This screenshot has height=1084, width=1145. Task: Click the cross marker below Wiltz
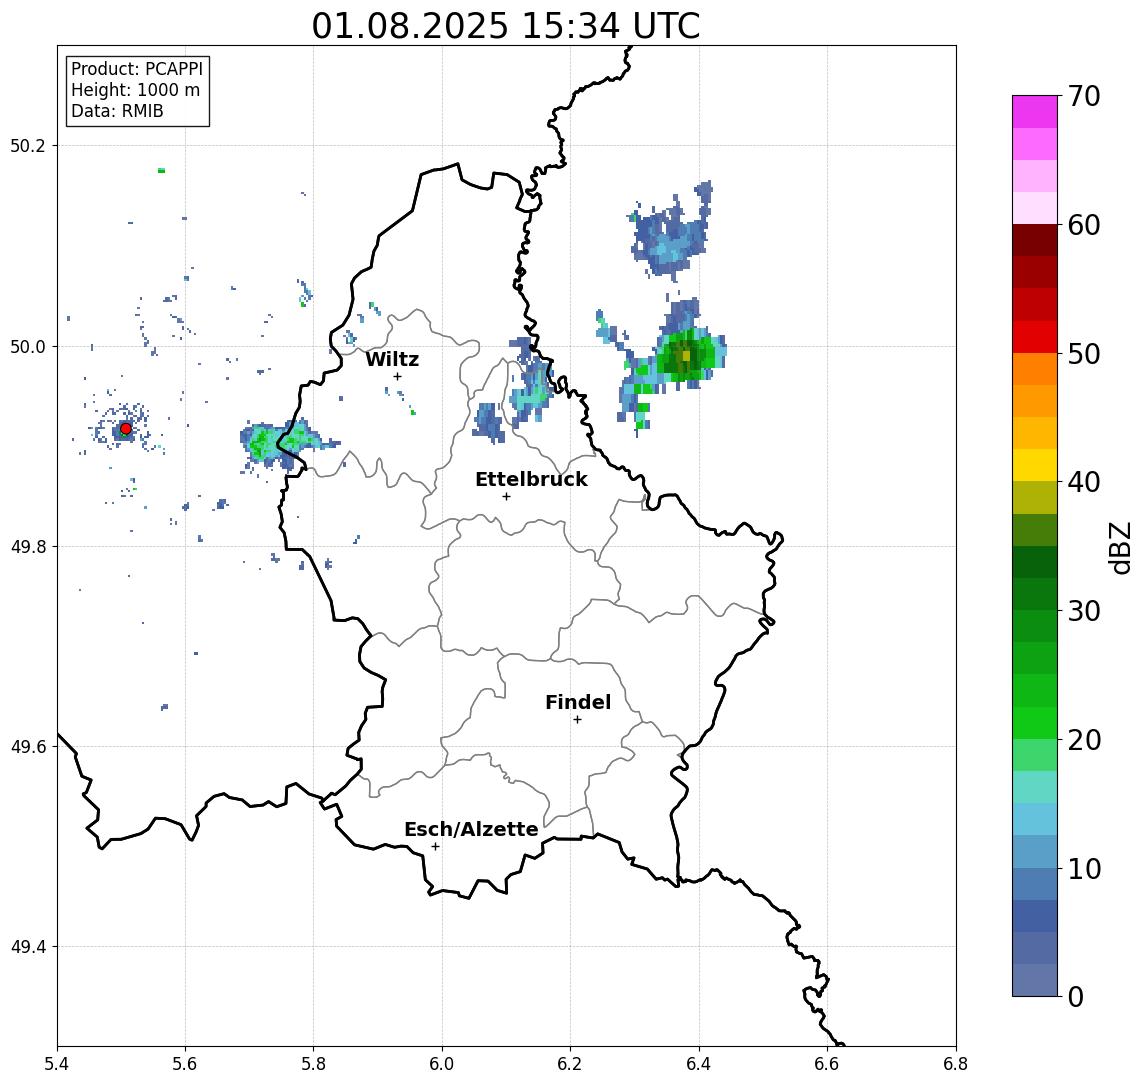coord(397,376)
